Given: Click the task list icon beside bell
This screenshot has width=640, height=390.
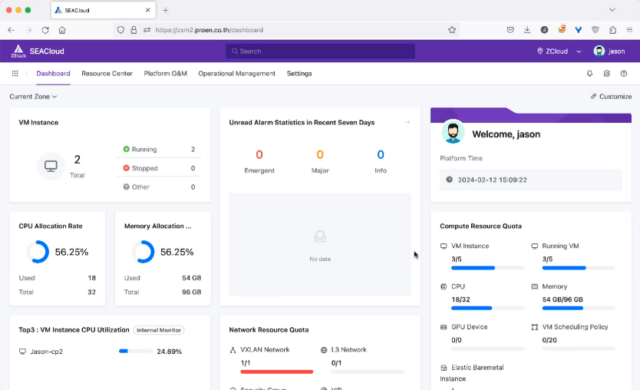Looking at the screenshot, I should point(607,73).
